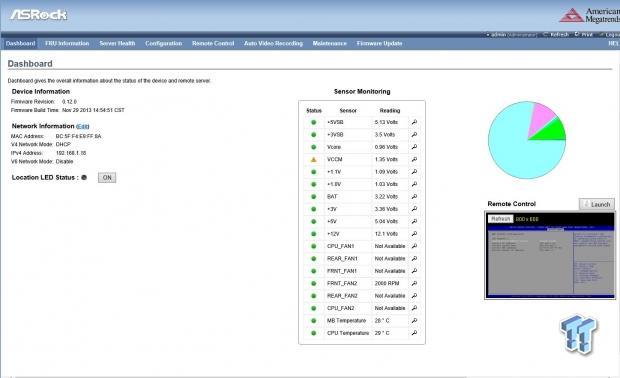The image size is (620, 378).
Task: Inspect the +12V sensor magnifier icon
Action: pos(414,234)
